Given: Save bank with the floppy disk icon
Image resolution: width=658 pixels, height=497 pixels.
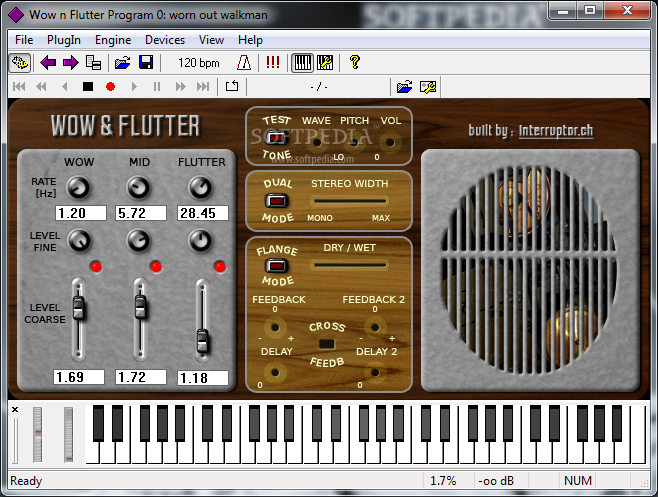Looking at the screenshot, I should (146, 63).
